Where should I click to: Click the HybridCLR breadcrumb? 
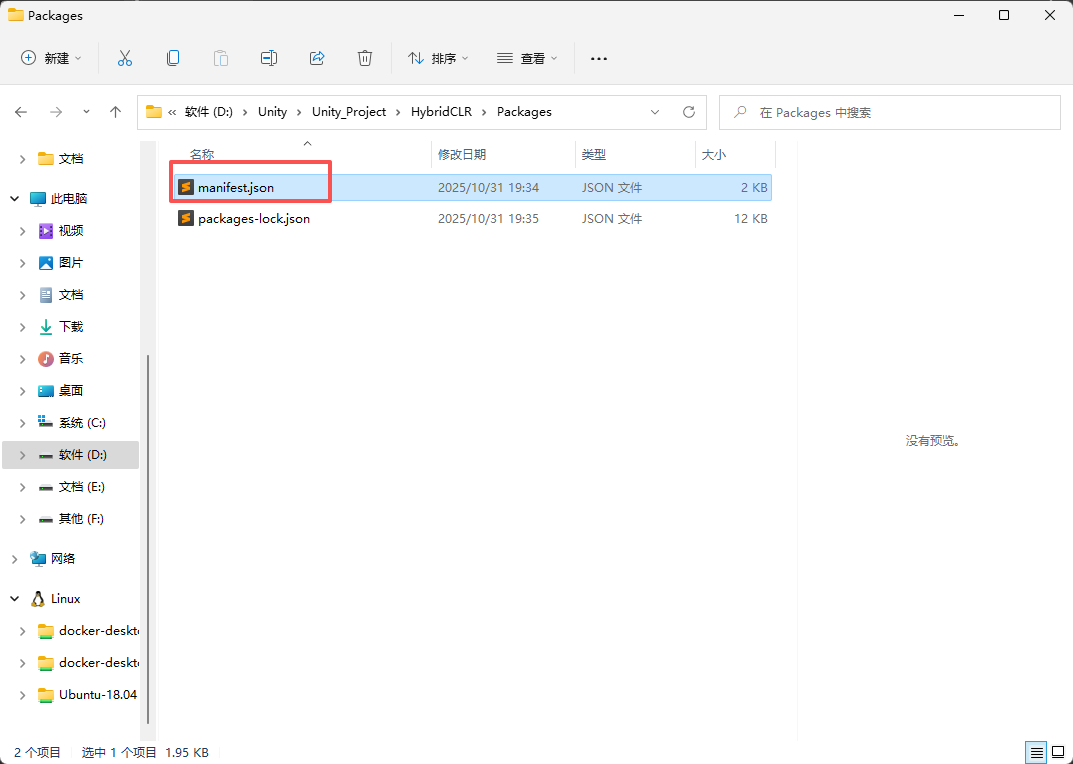(x=441, y=112)
